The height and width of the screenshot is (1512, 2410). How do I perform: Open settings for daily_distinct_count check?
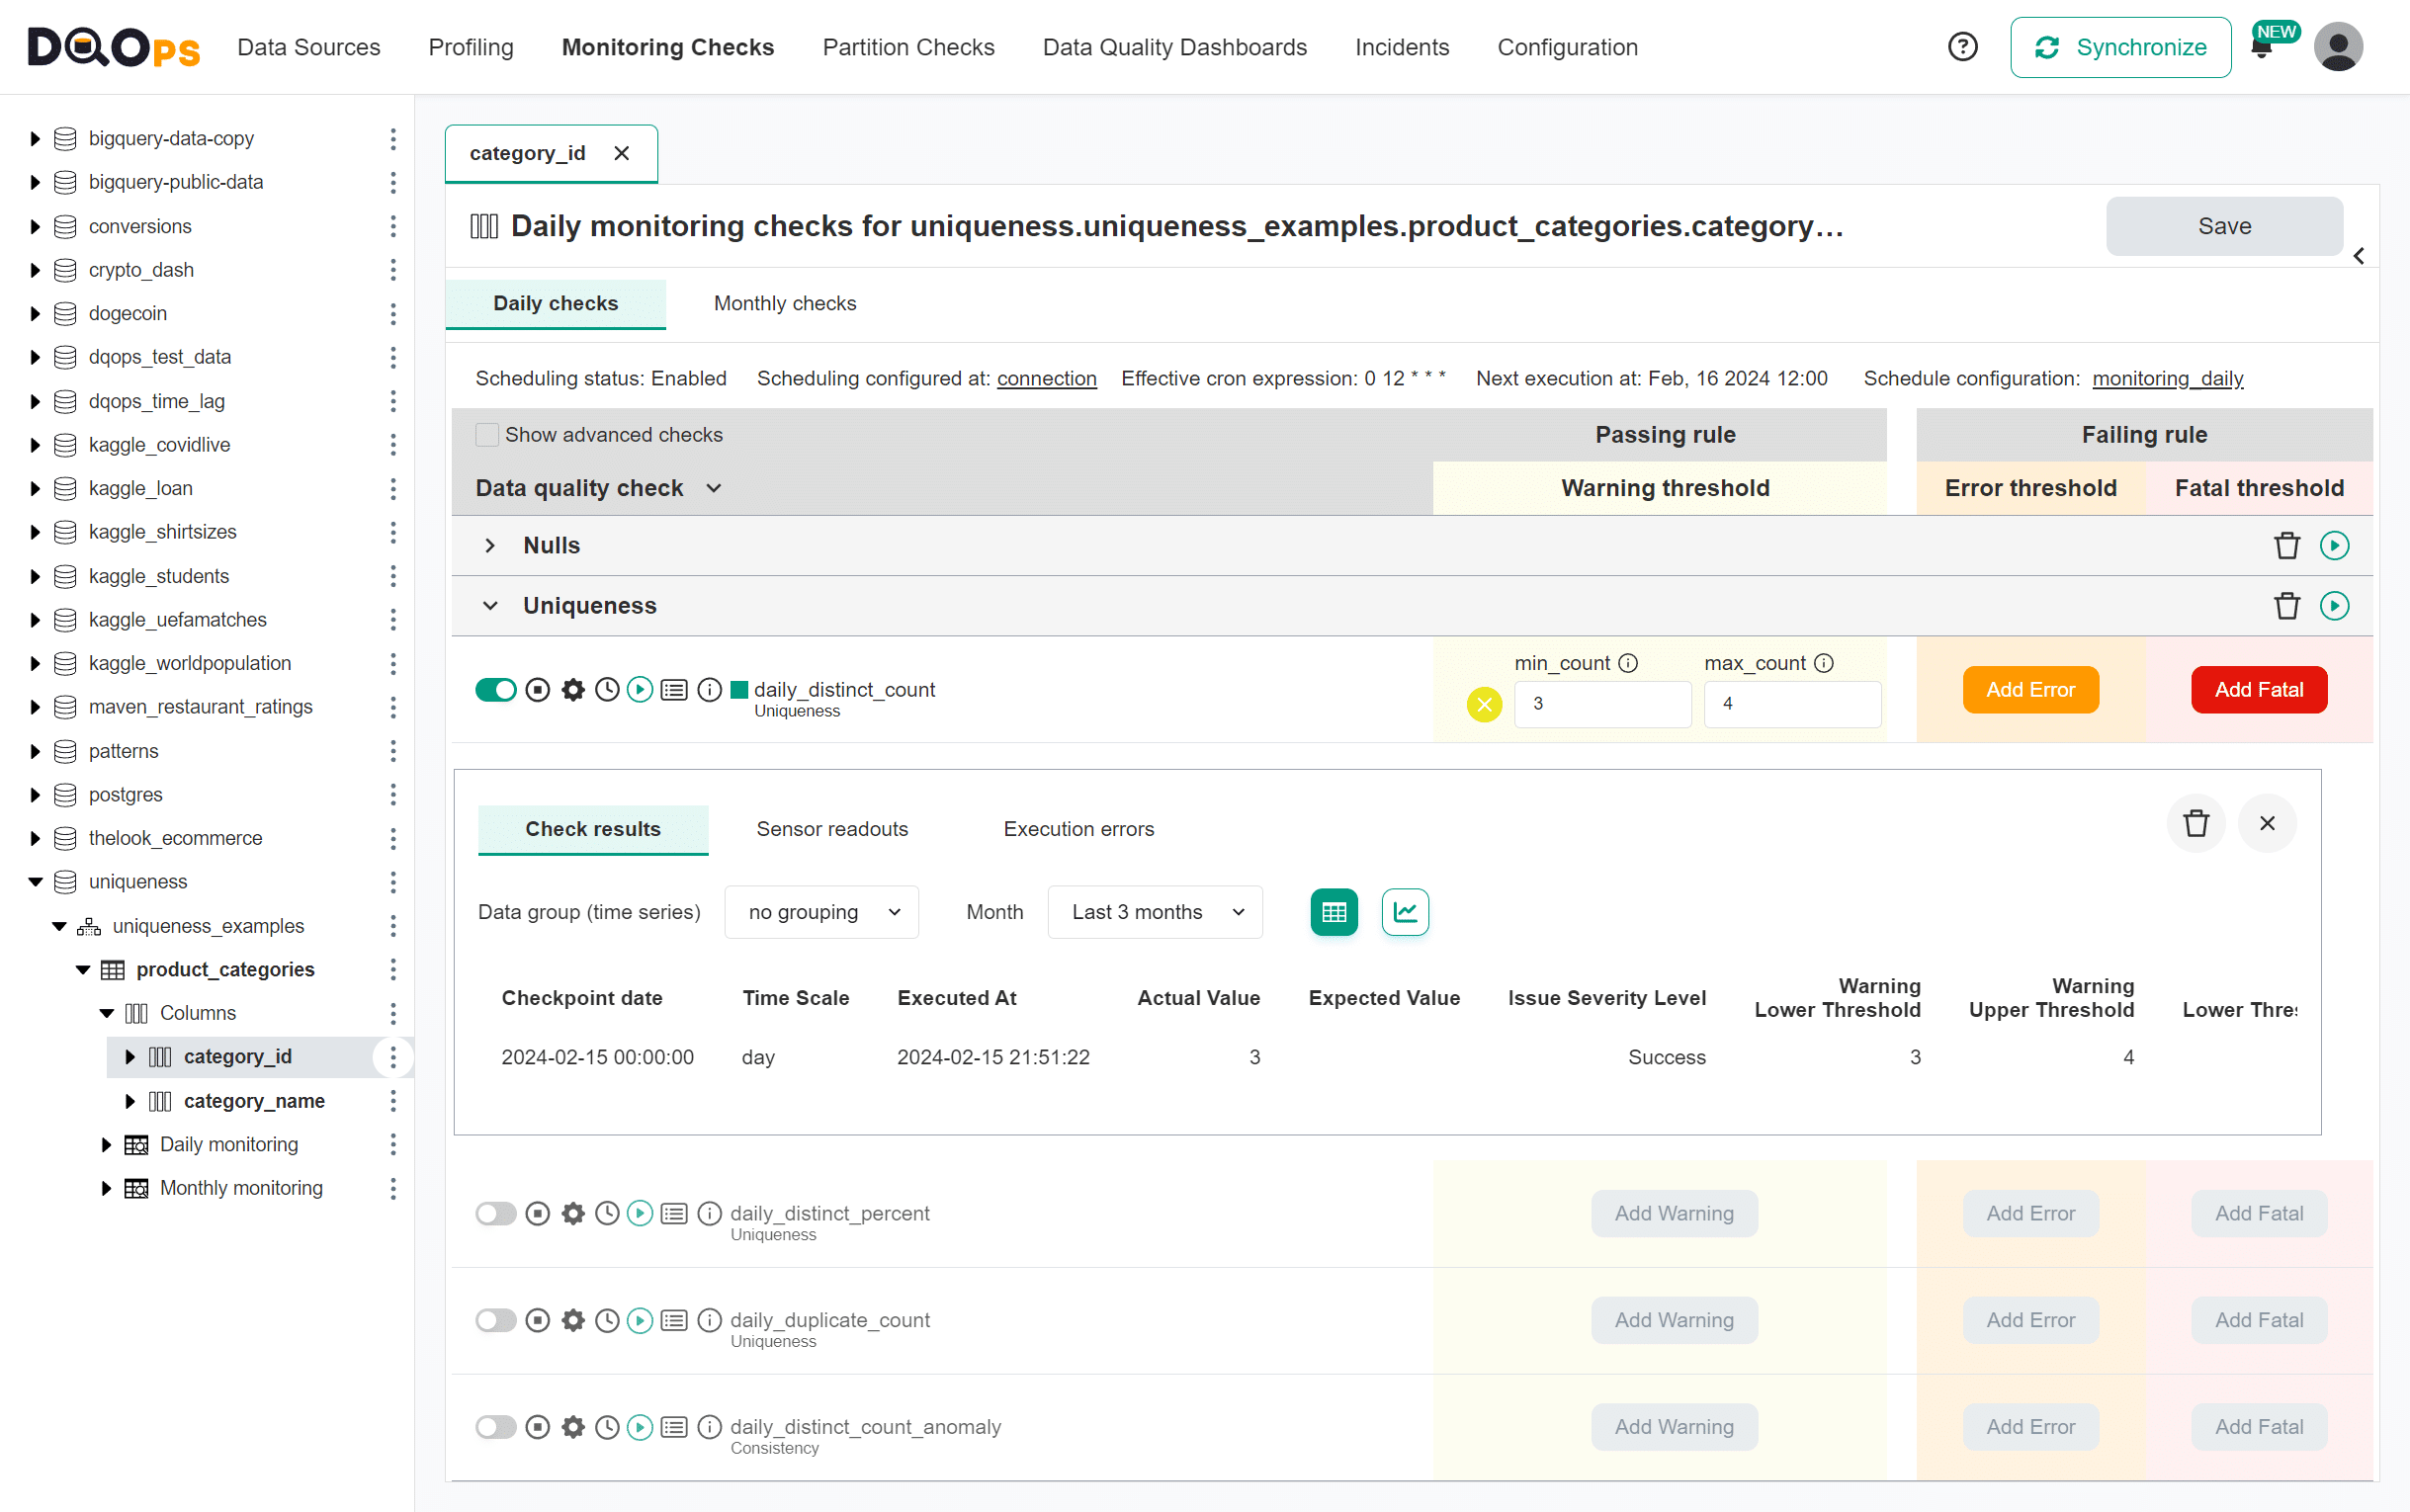(x=572, y=689)
